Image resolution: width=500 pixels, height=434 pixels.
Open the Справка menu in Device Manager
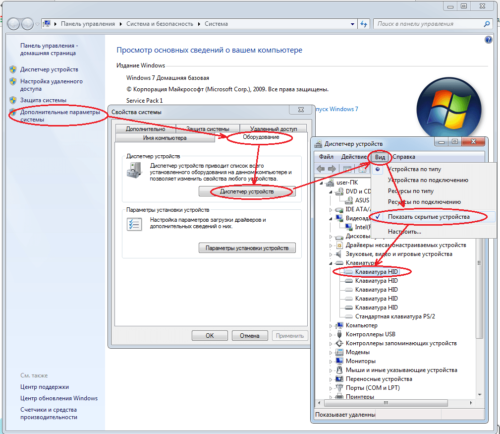coord(404,157)
